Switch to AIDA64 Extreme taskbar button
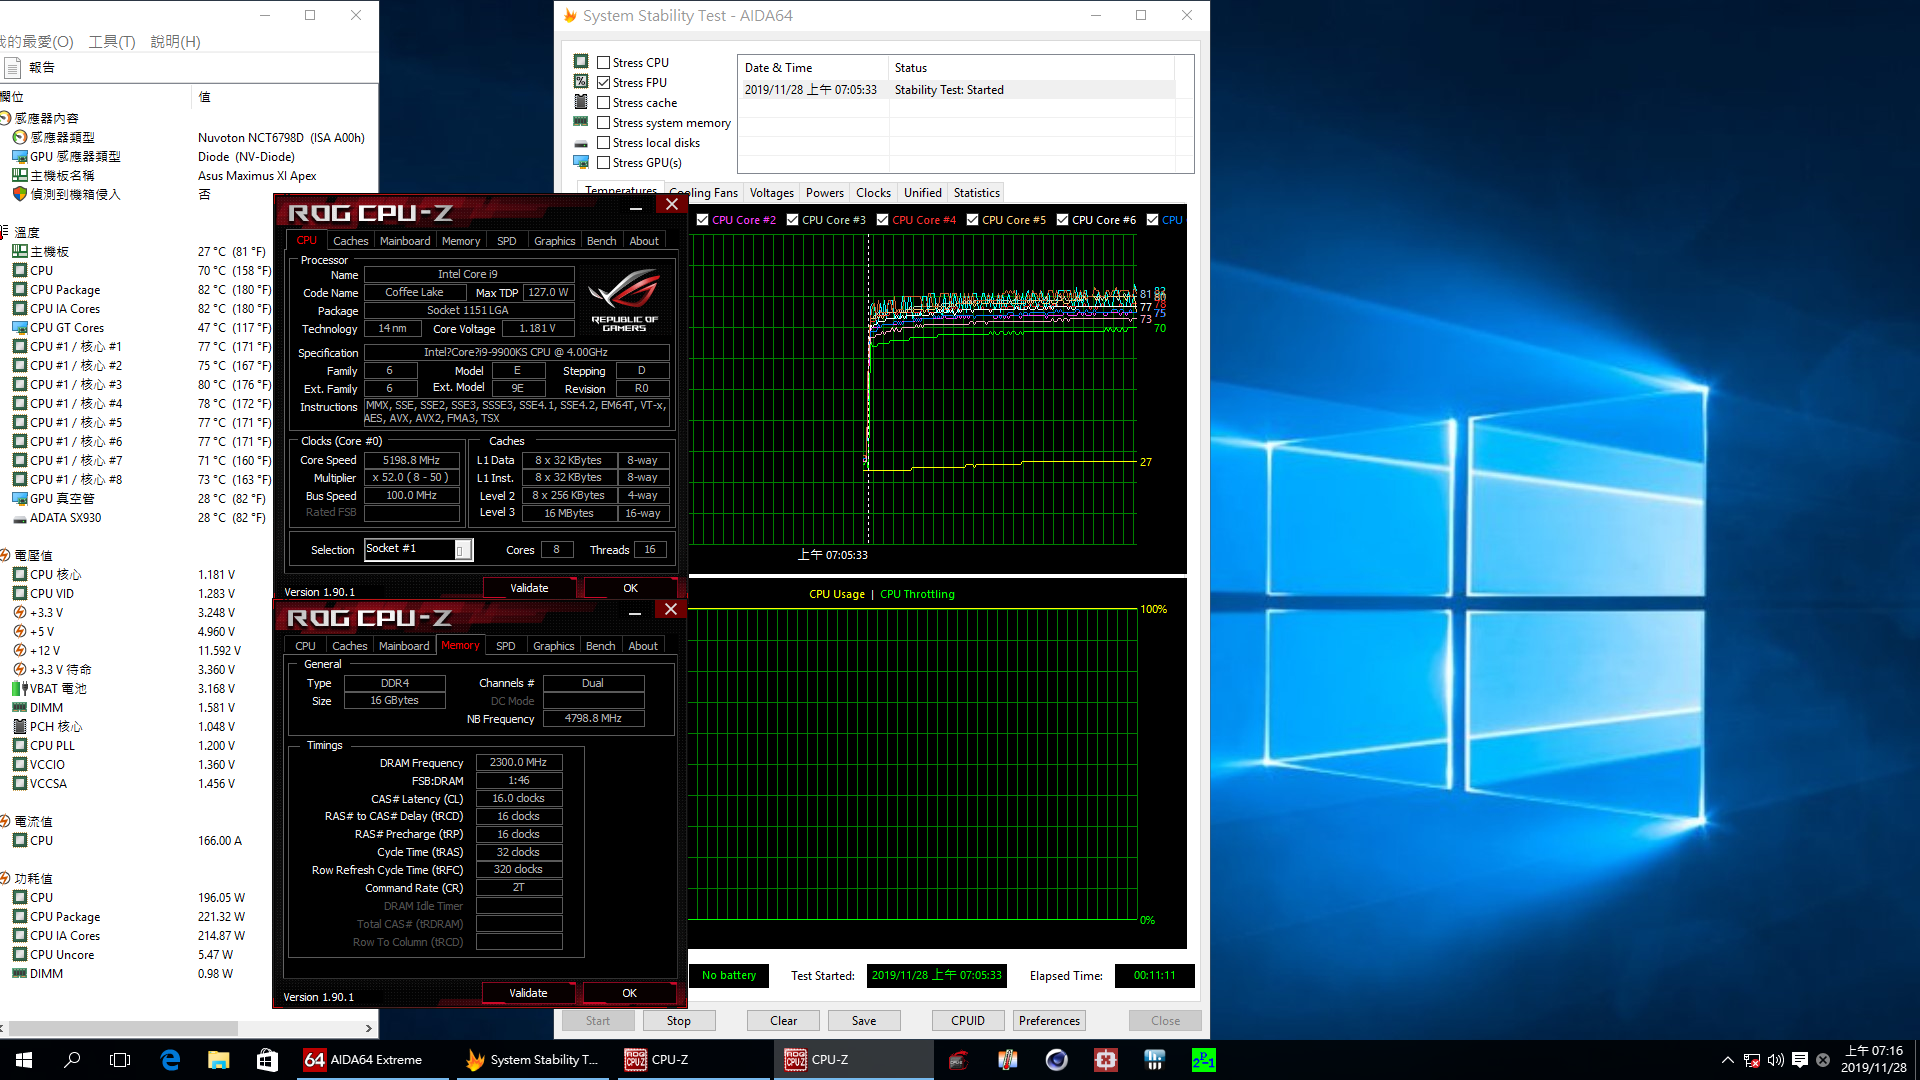Image resolution: width=1920 pixels, height=1080 pixels. click(x=372, y=1060)
